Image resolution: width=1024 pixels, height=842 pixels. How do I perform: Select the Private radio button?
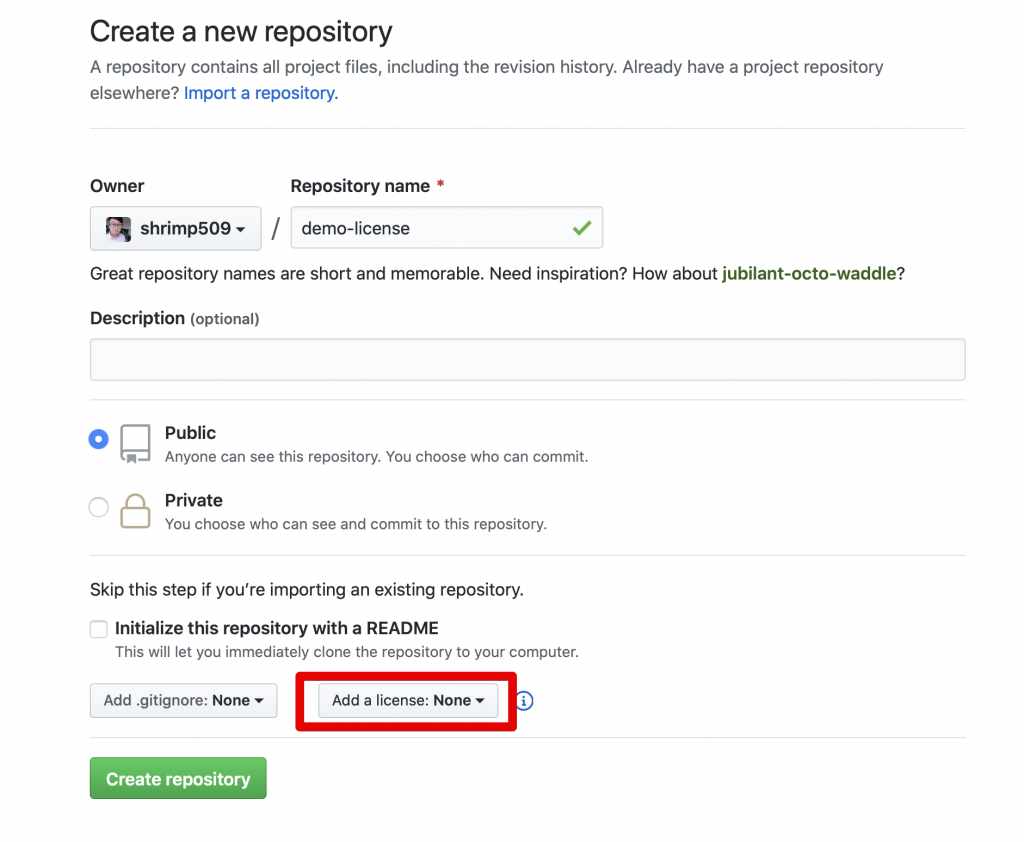99,507
